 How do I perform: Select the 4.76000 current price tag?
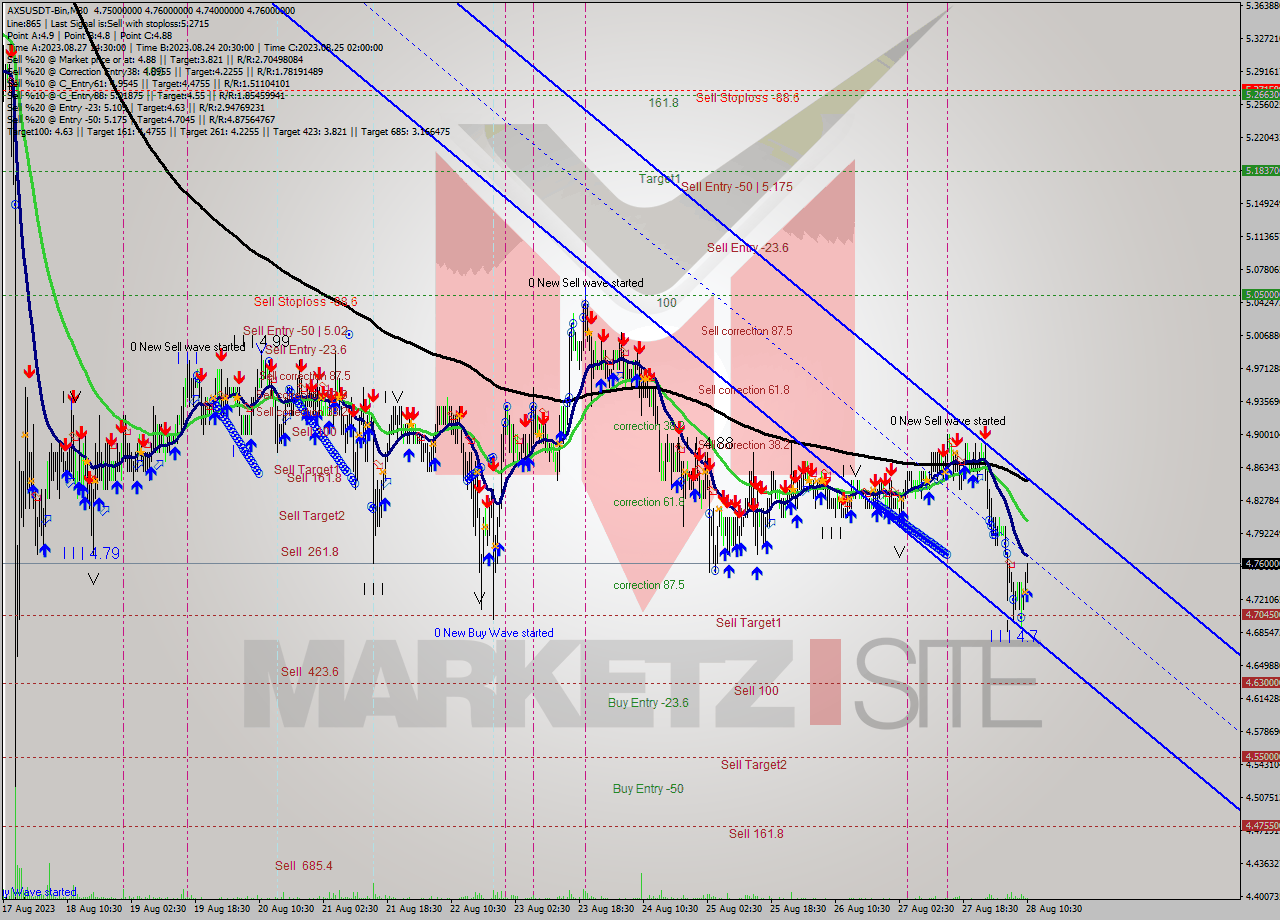[x=1260, y=563]
